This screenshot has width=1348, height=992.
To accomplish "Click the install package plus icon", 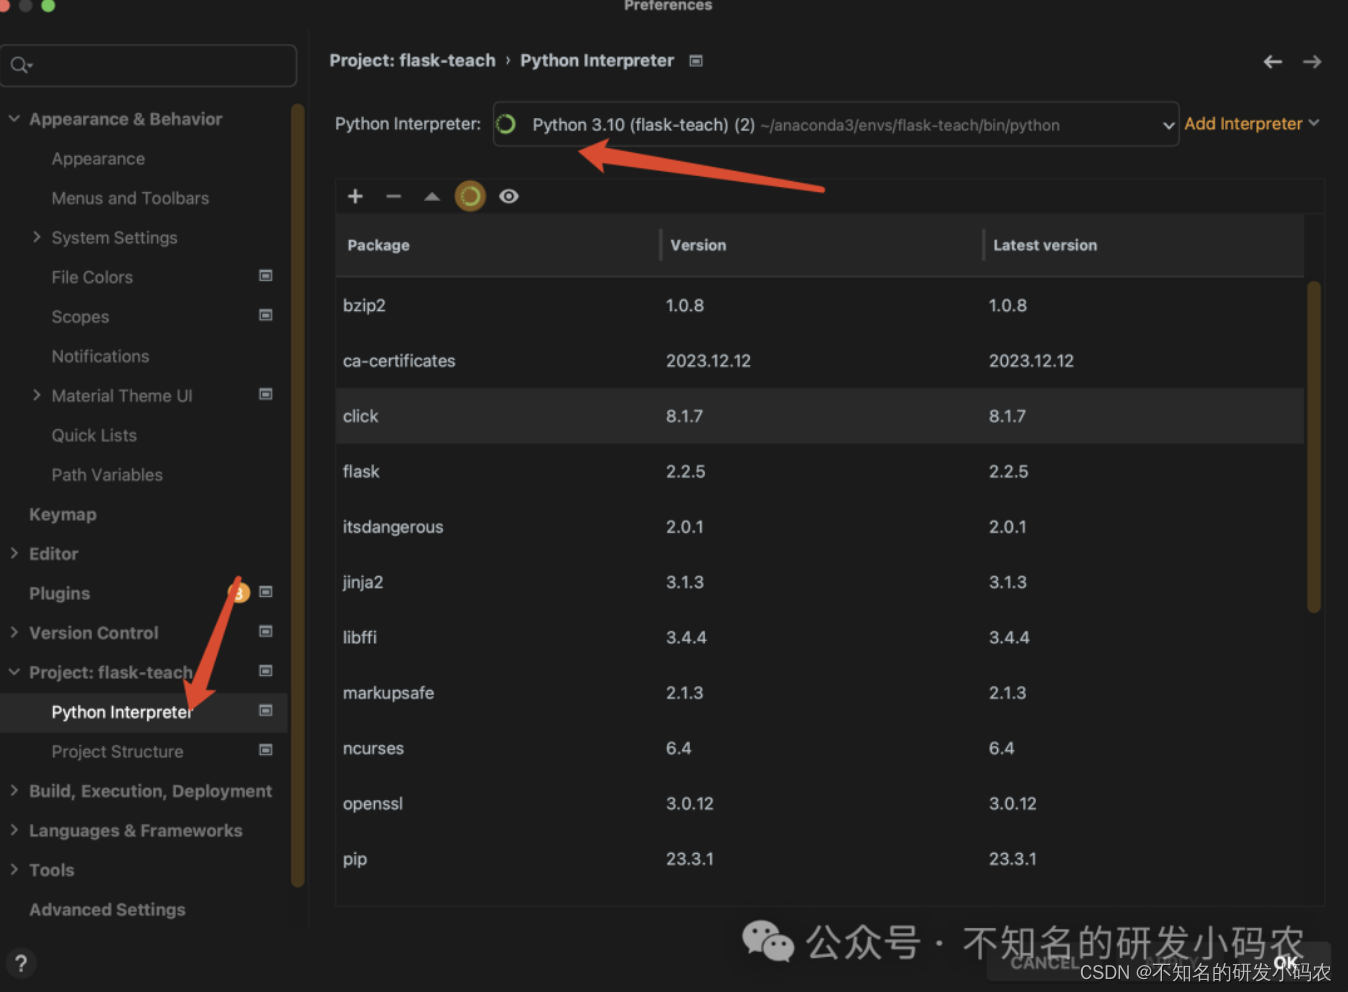I will pyautogui.click(x=355, y=196).
